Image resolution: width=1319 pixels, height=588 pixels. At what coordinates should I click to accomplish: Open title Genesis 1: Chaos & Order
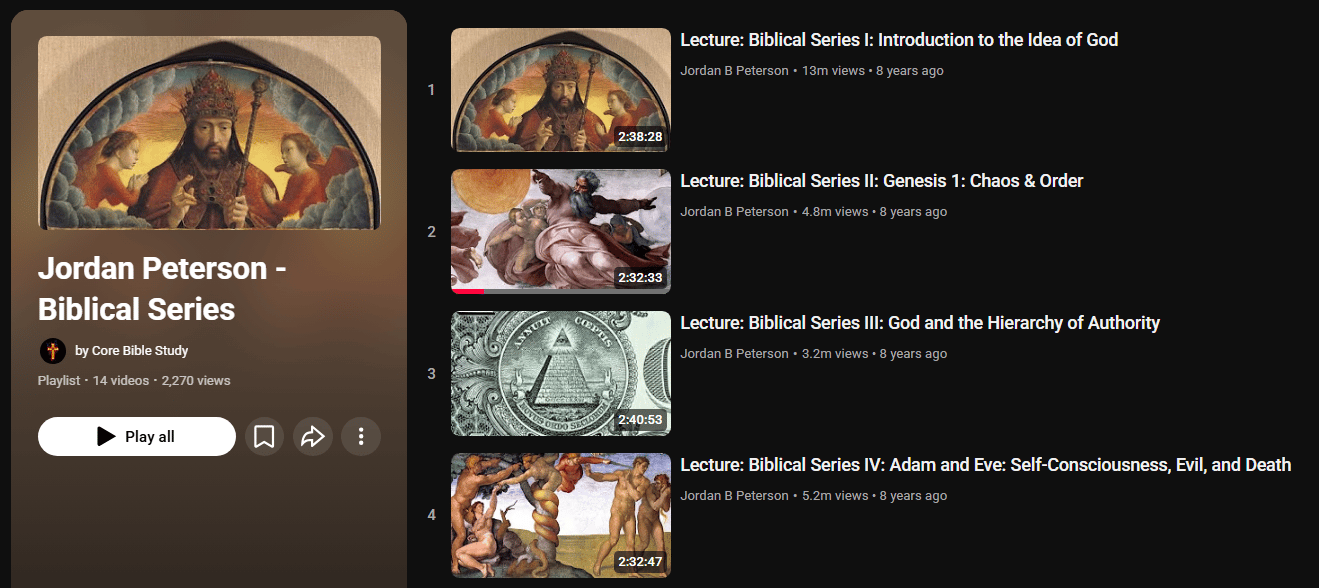click(882, 181)
